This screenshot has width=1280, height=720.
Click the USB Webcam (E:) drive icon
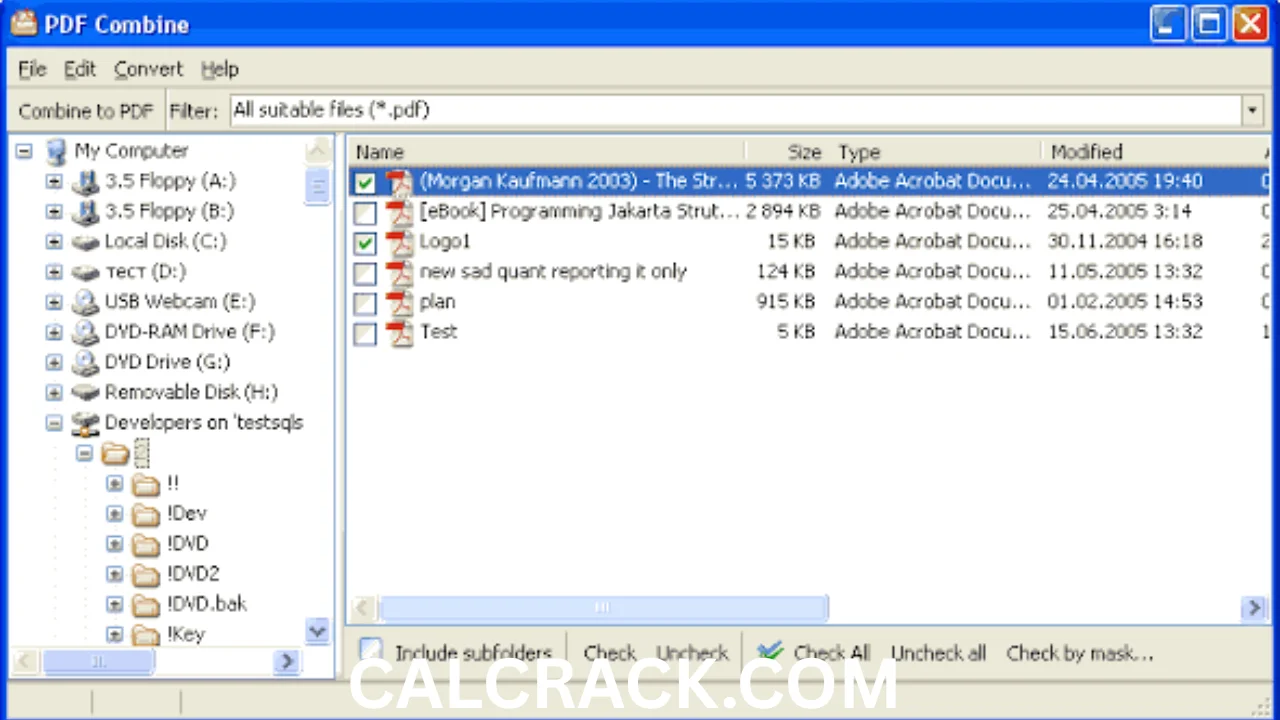click(86, 302)
